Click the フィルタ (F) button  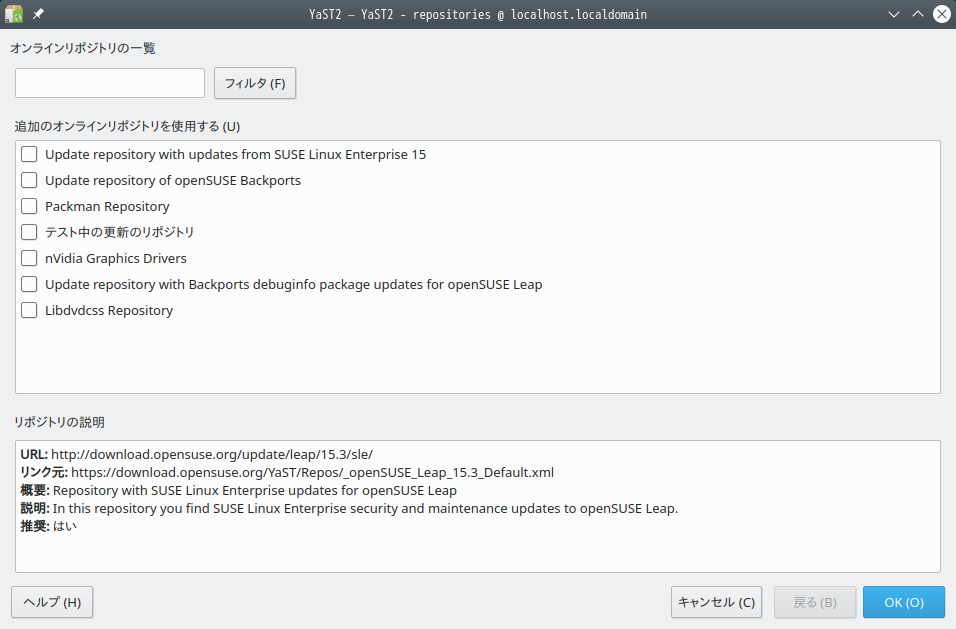[255, 83]
